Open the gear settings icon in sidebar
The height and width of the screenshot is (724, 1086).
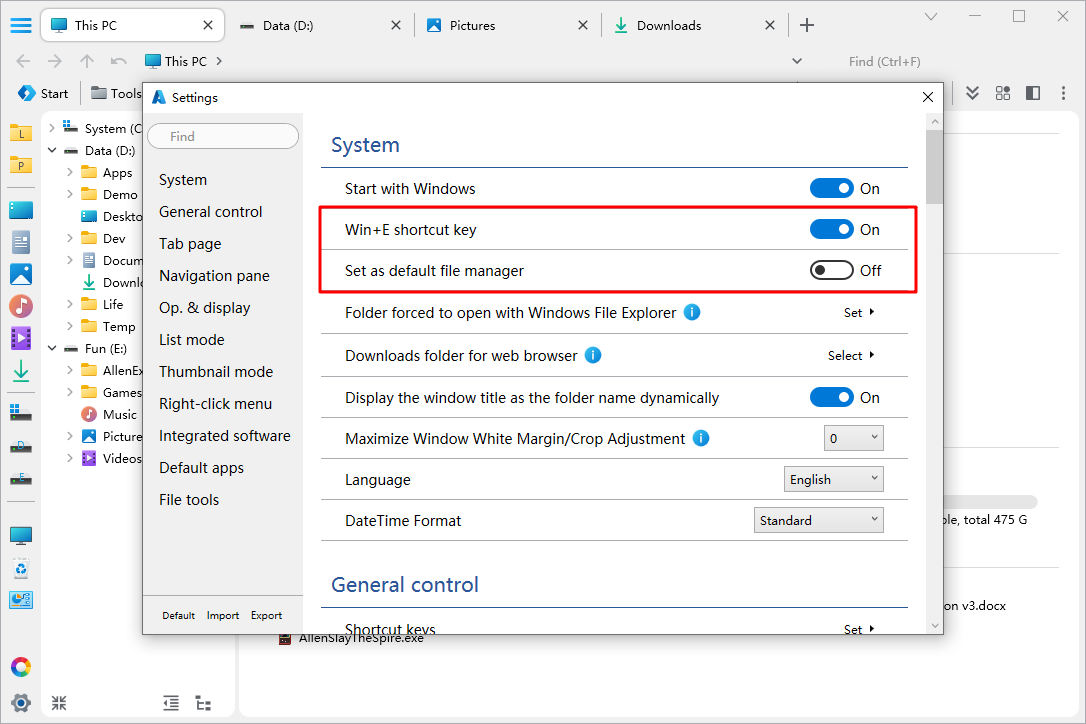pos(20,702)
